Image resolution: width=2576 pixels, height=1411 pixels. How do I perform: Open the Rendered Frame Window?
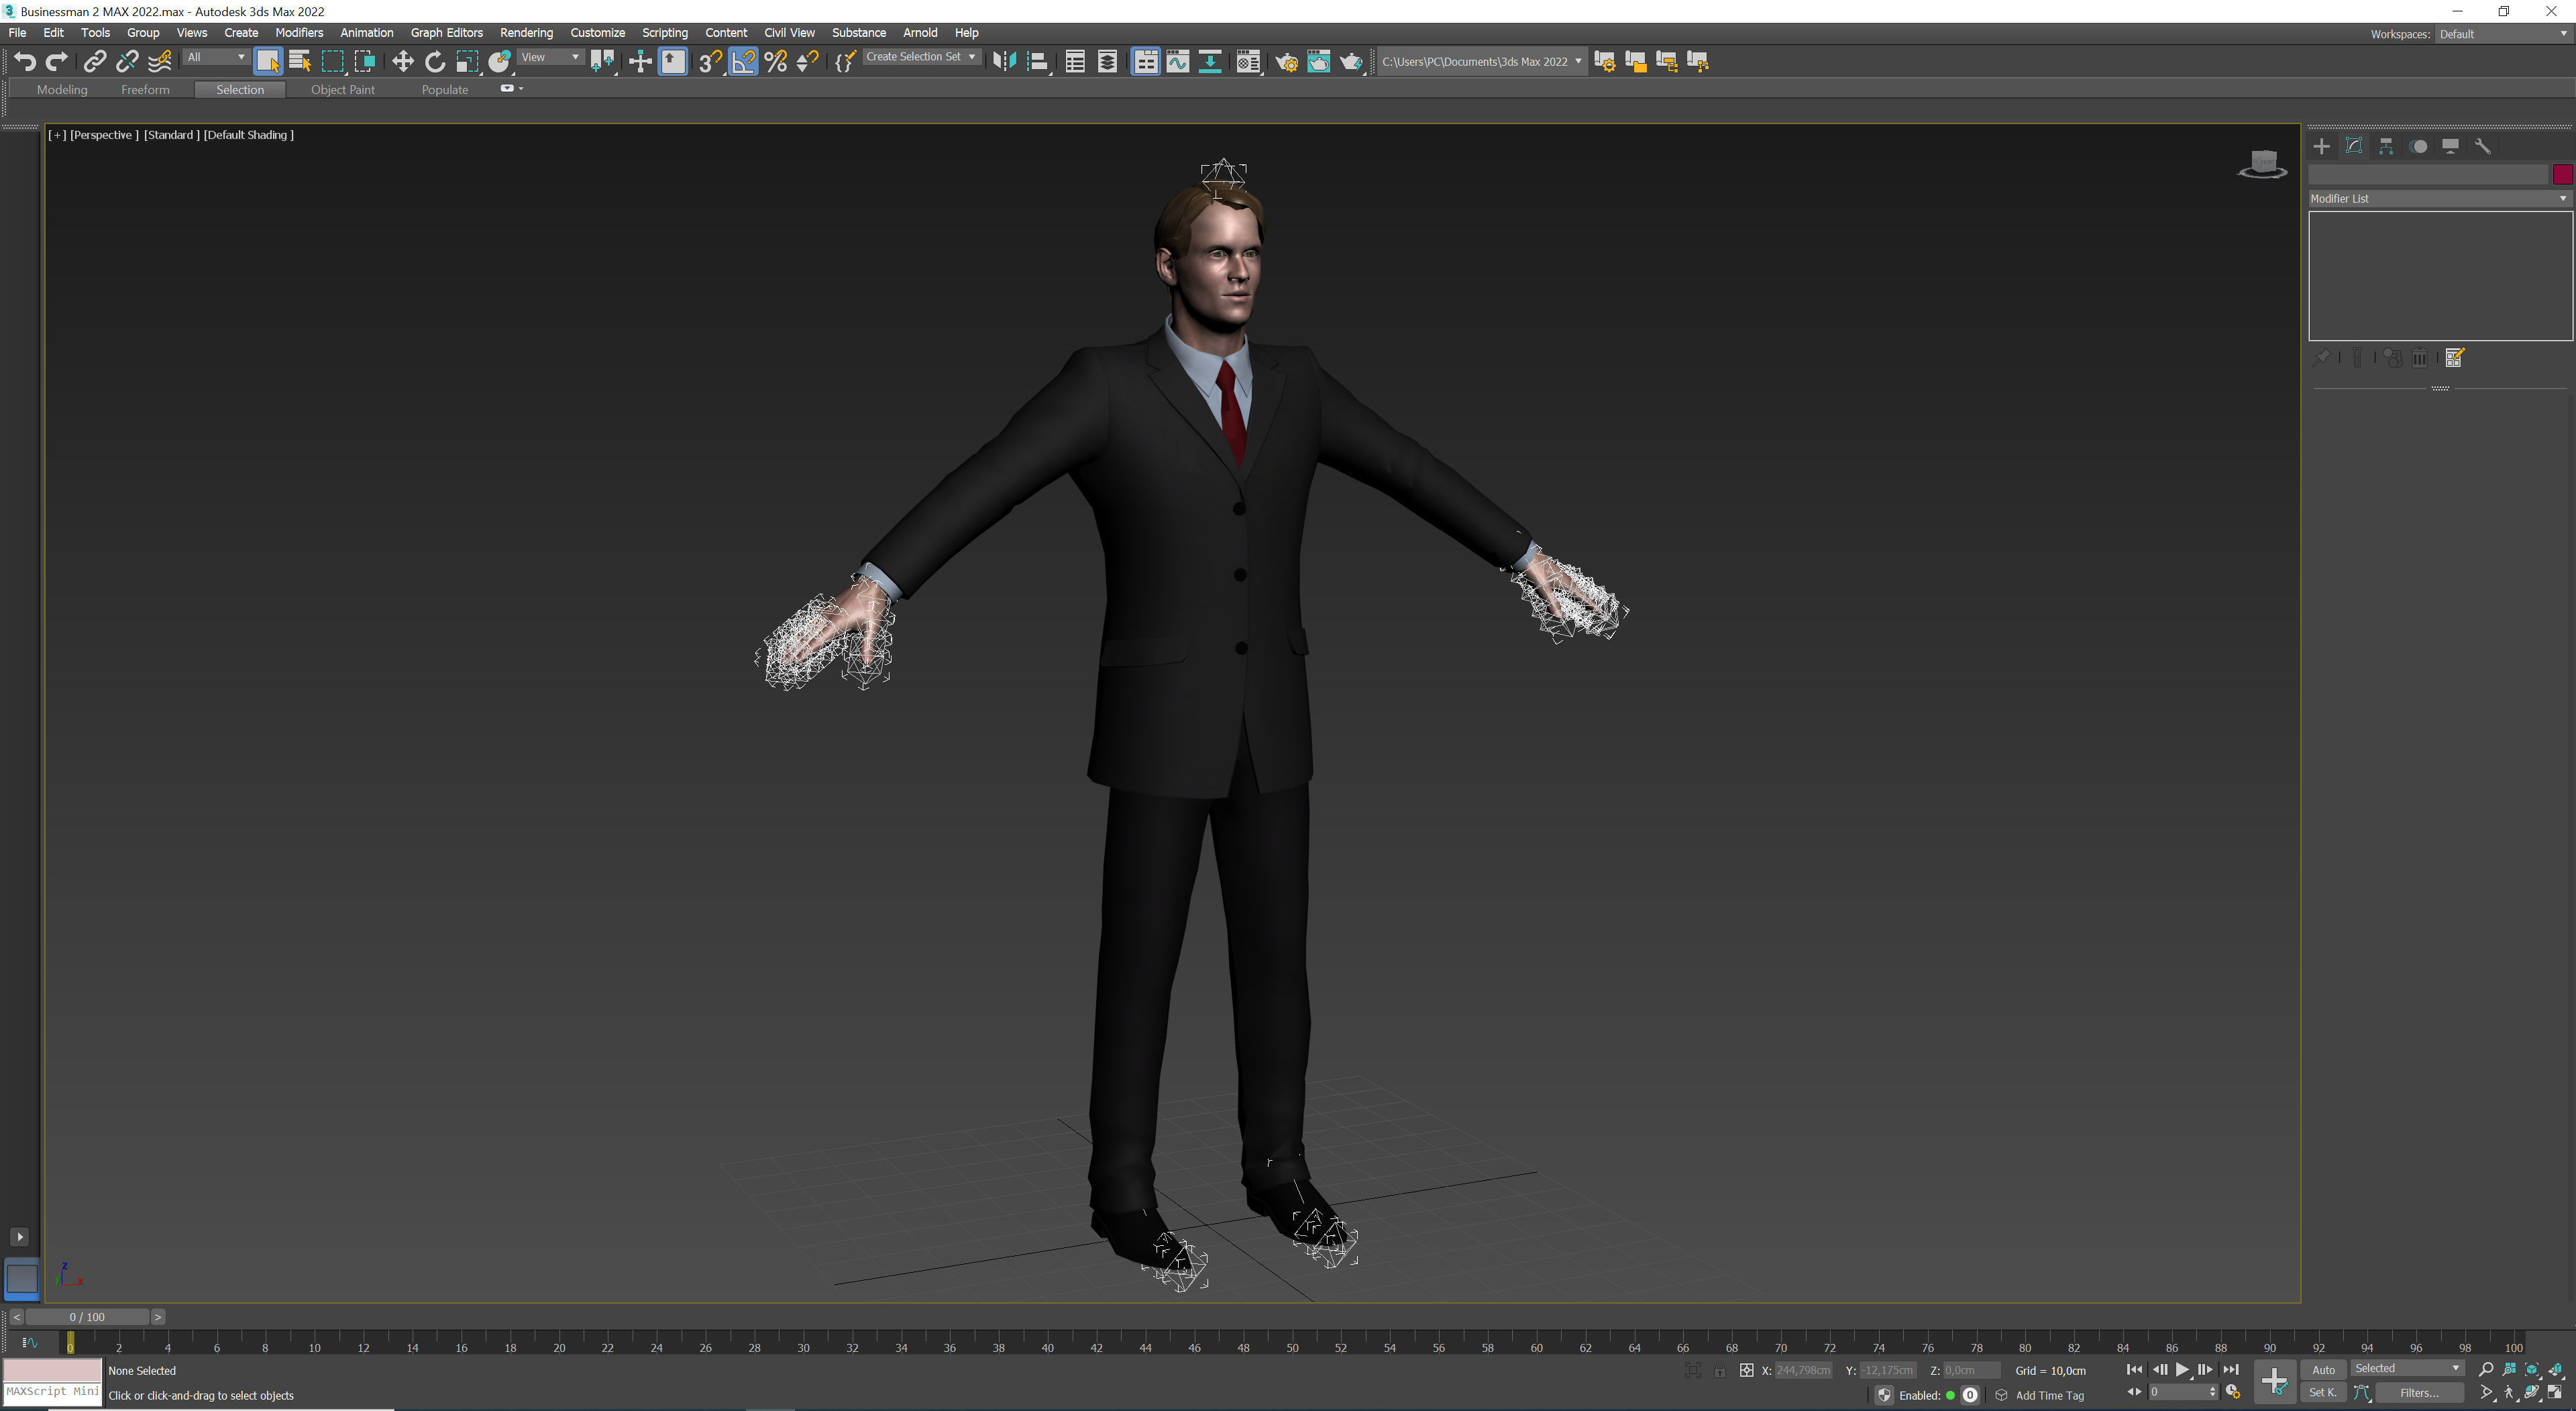[x=1319, y=62]
